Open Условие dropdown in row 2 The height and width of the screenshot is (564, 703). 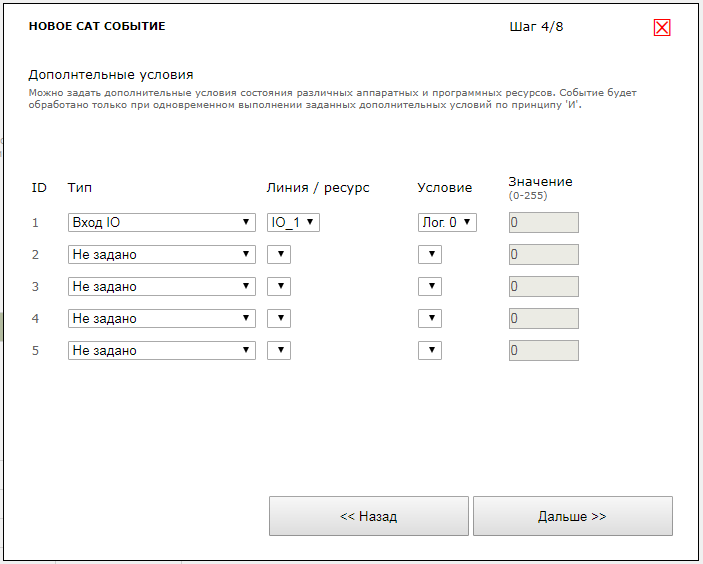pyautogui.click(x=429, y=255)
